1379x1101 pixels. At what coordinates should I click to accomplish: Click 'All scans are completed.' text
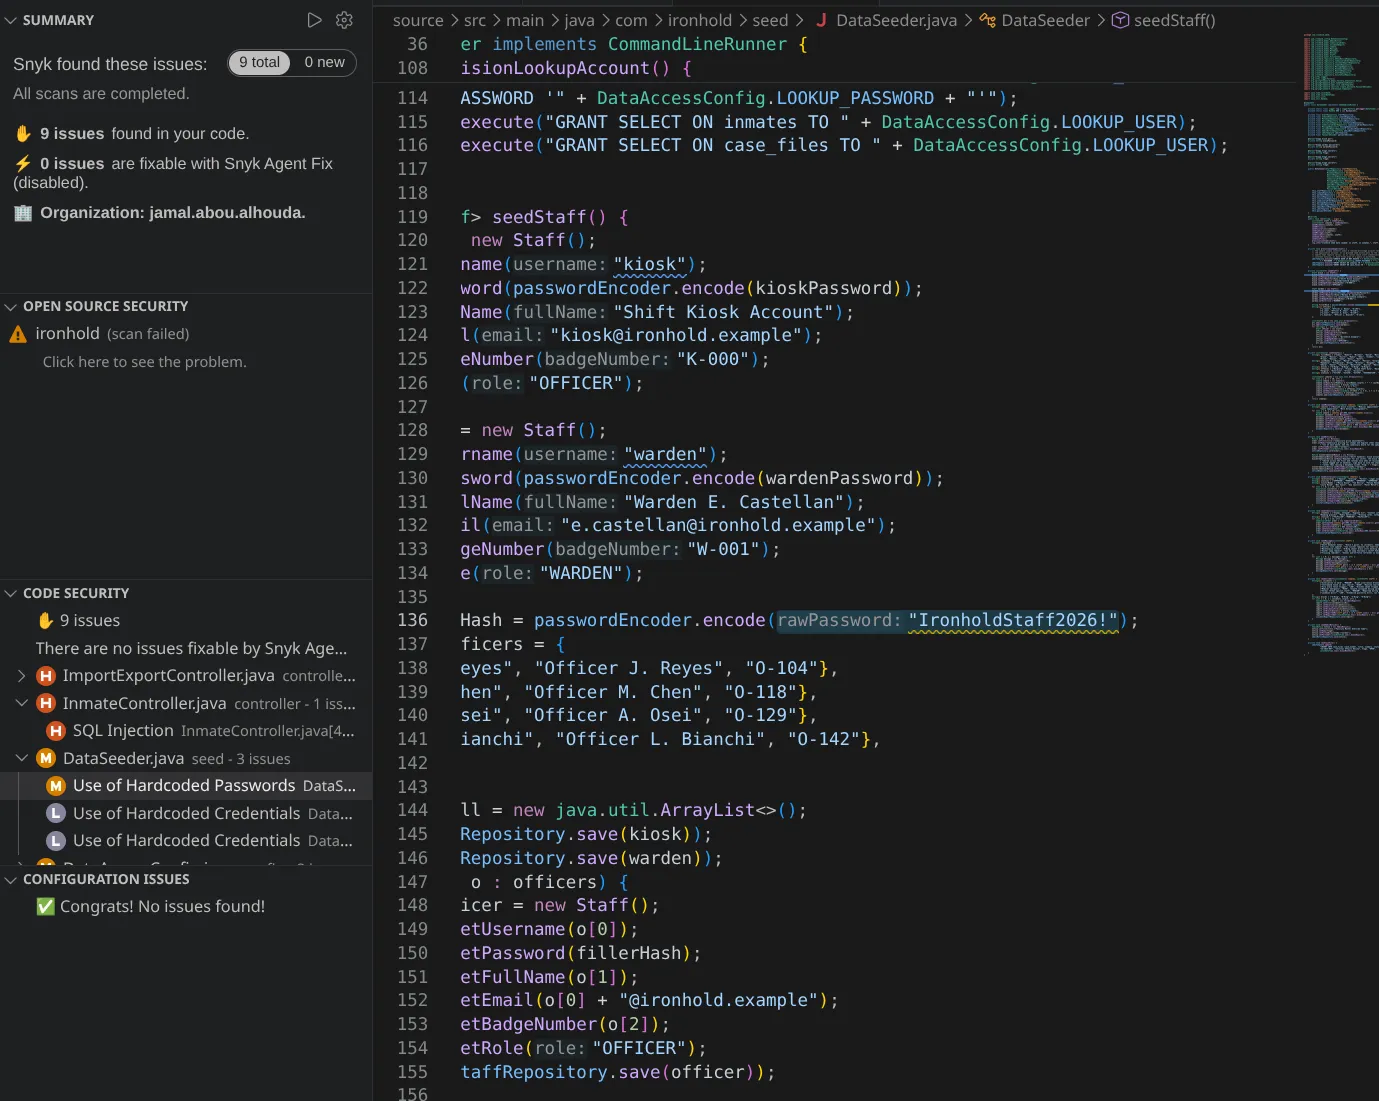pyautogui.click(x=101, y=94)
